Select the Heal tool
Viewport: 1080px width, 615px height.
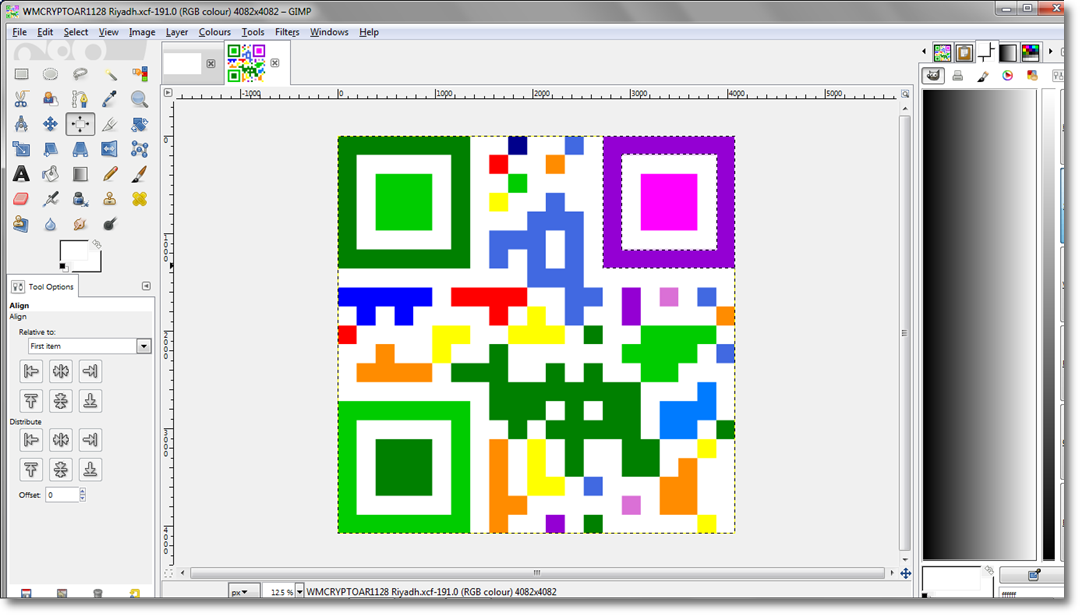pyautogui.click(x=140, y=199)
